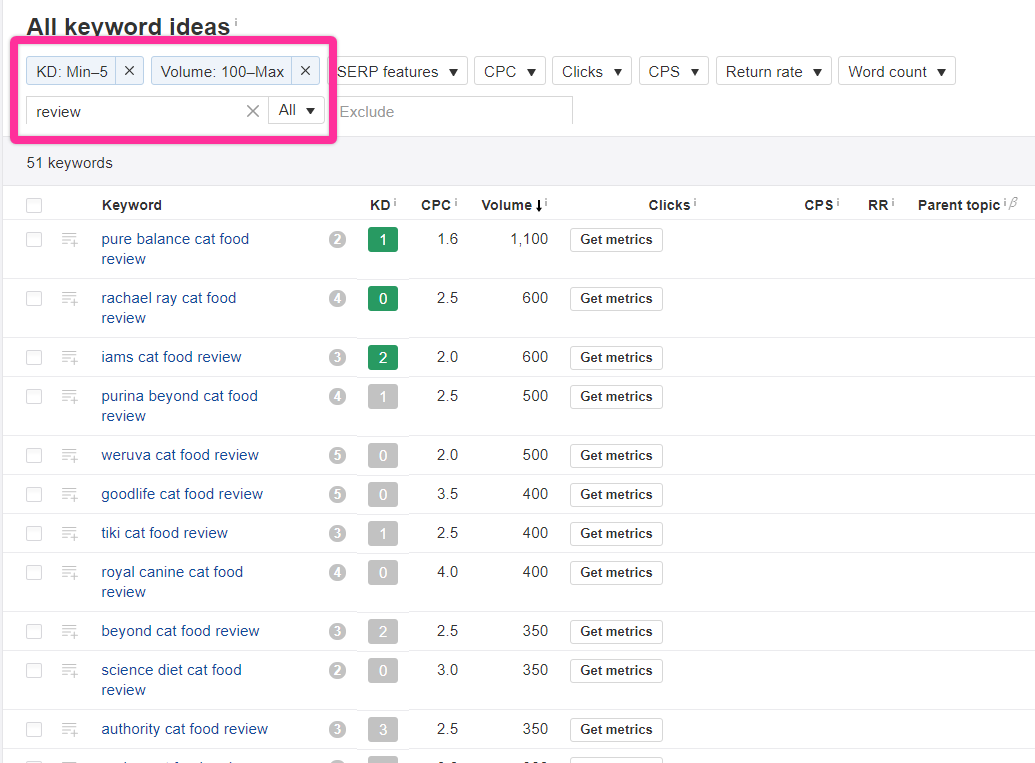Screen dimensions: 1035x763
Task: Clear the 'review' include field
Action: coord(252,111)
